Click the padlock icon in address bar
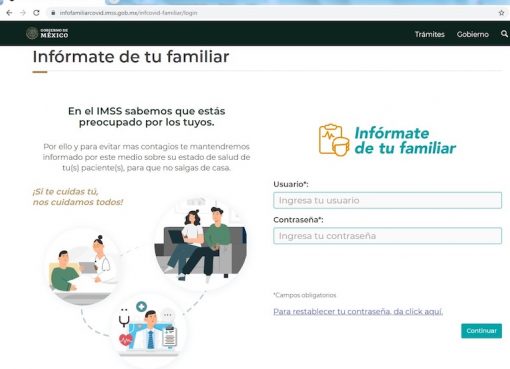The image size is (510, 369). [x=53, y=13]
